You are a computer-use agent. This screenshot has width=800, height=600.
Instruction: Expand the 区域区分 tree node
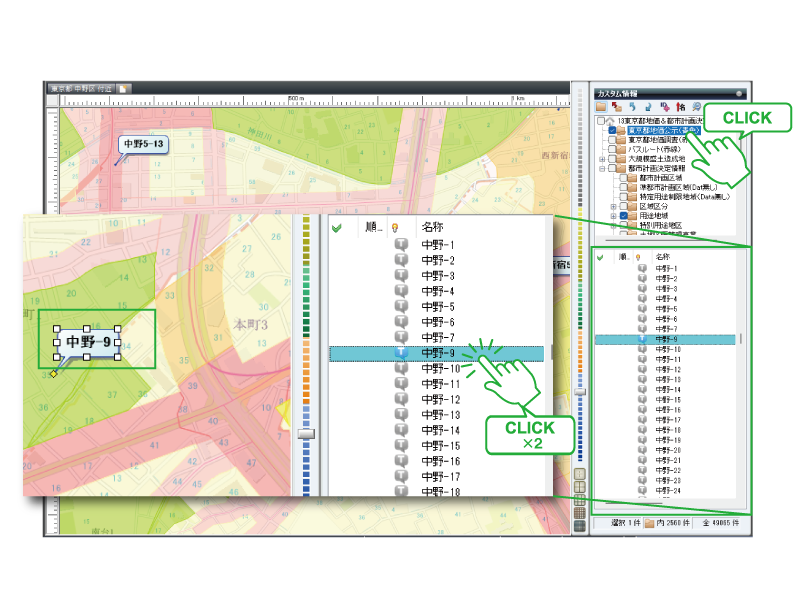pos(614,207)
